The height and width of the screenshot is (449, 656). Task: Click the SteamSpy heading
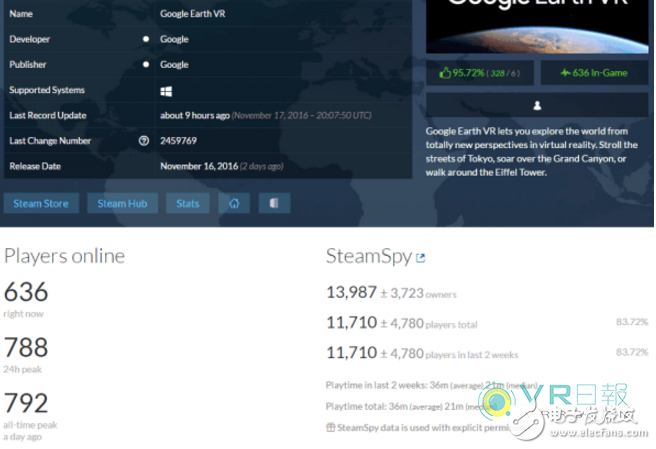pyautogui.click(x=369, y=256)
